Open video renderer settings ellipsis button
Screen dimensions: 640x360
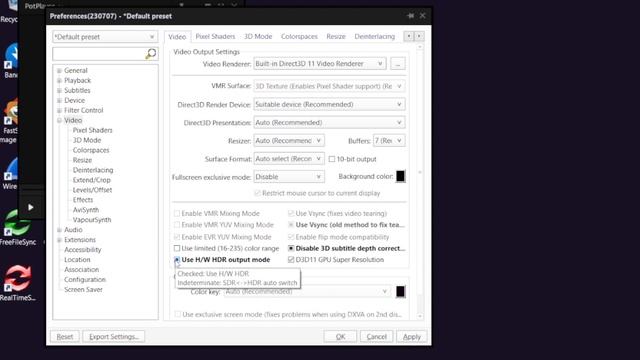[x=398, y=64]
